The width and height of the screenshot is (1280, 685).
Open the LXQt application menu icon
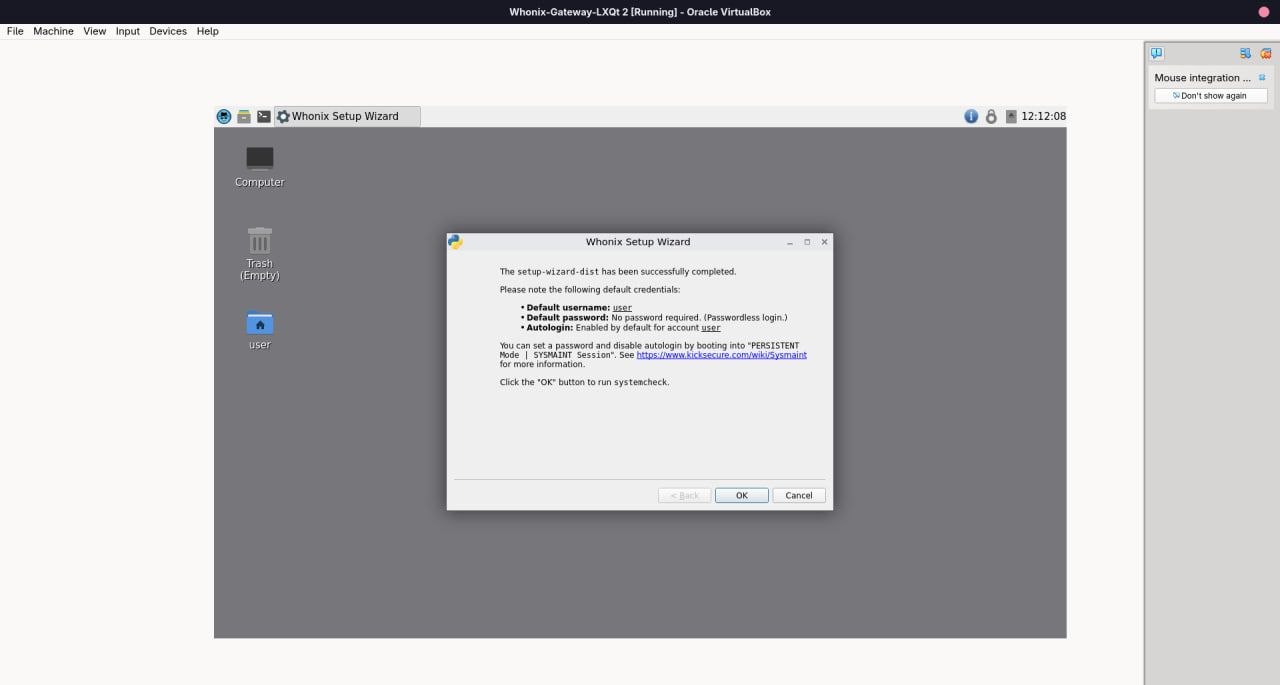(224, 116)
